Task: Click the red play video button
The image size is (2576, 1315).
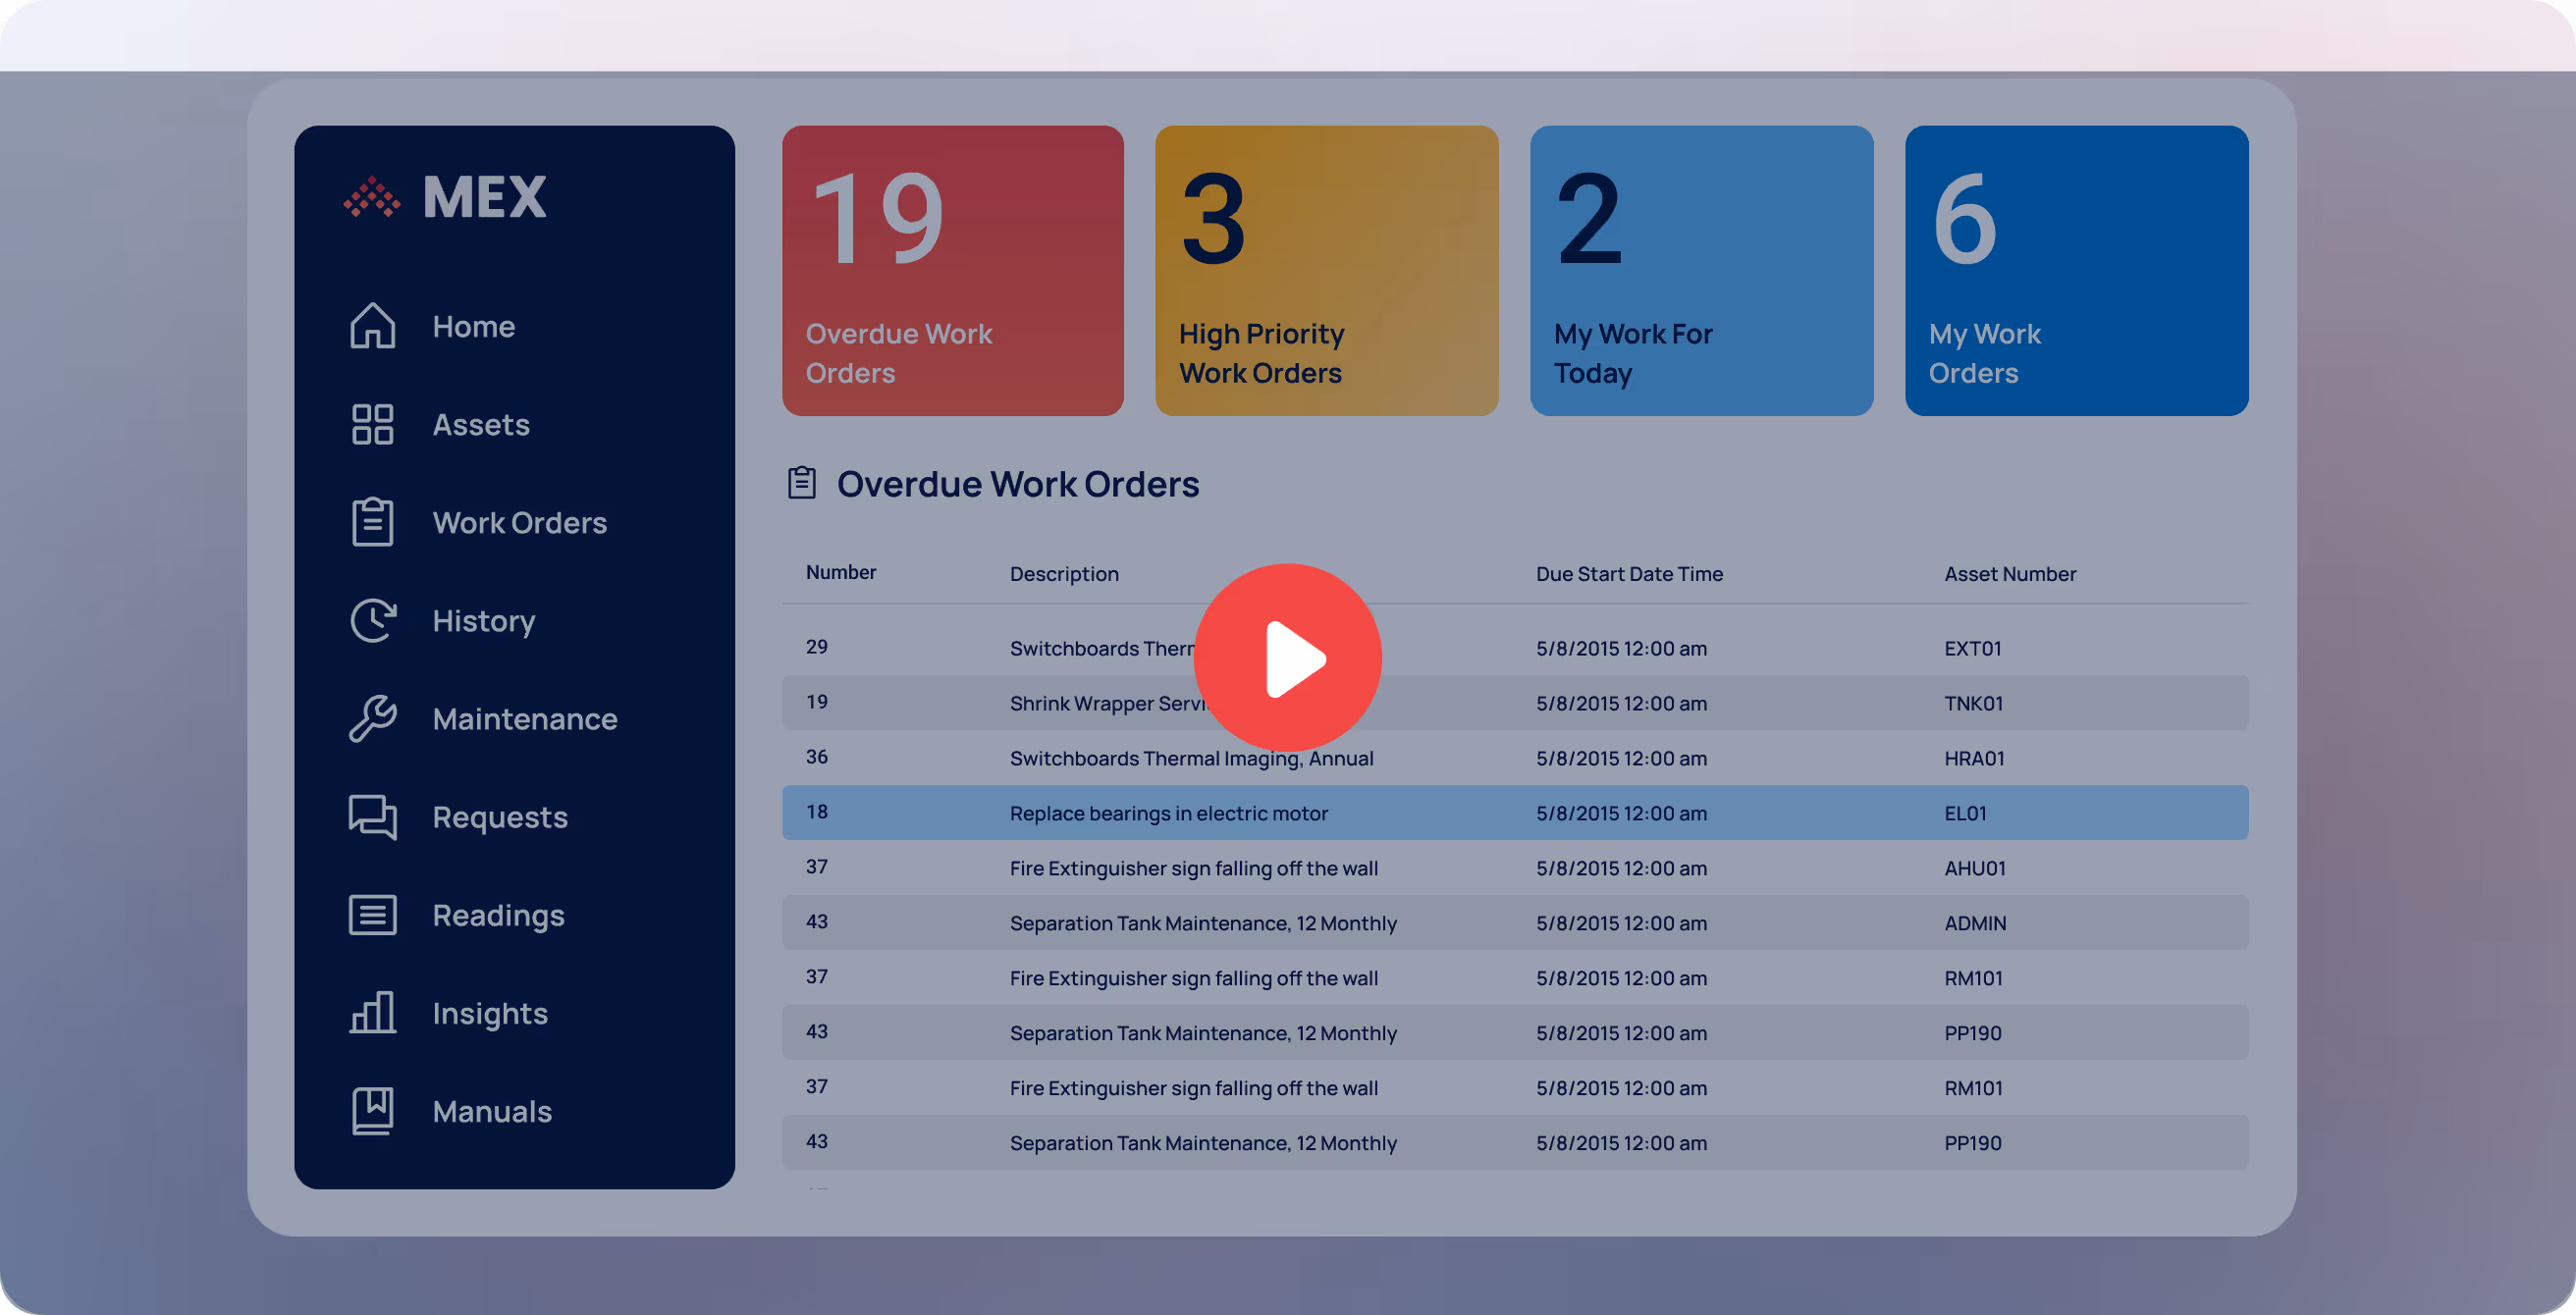Action: [x=1287, y=657]
